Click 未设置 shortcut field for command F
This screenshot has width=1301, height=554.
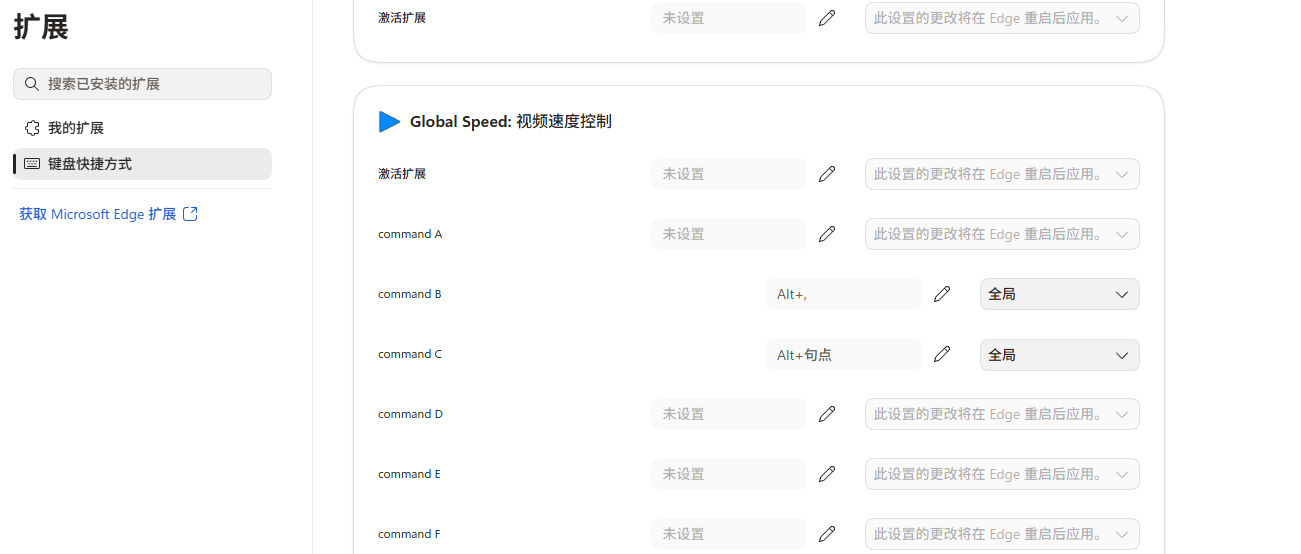pyautogui.click(x=729, y=534)
